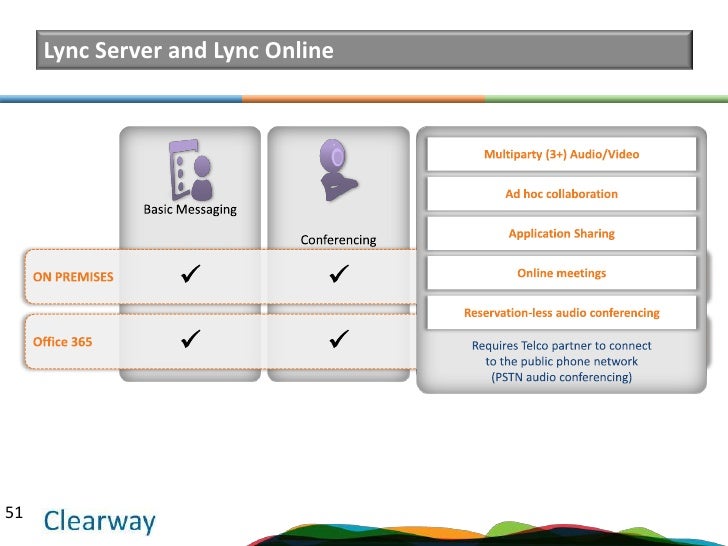This screenshot has width=728, height=546.
Task: Select the Application Sharing box
Action: click(x=561, y=233)
